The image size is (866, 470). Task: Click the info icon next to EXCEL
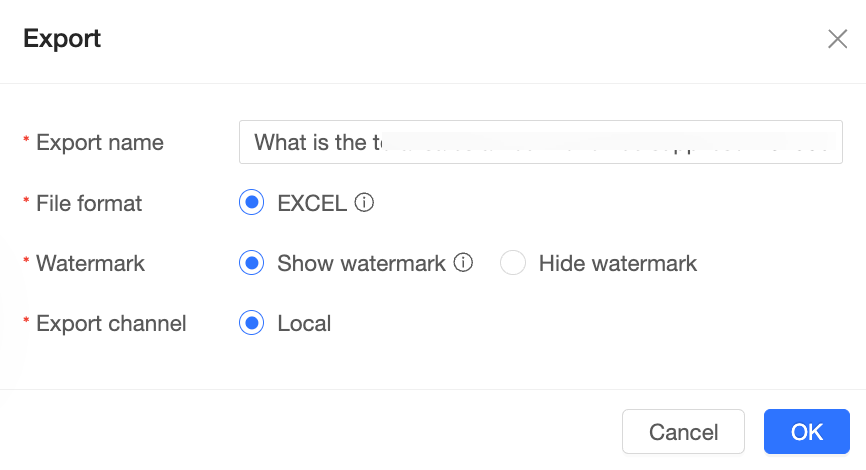click(x=365, y=203)
